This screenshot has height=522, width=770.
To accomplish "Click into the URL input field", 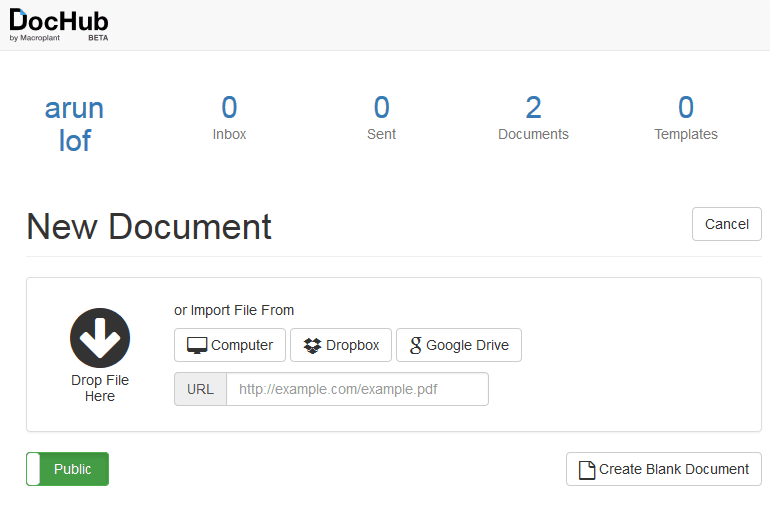I will pyautogui.click(x=358, y=389).
